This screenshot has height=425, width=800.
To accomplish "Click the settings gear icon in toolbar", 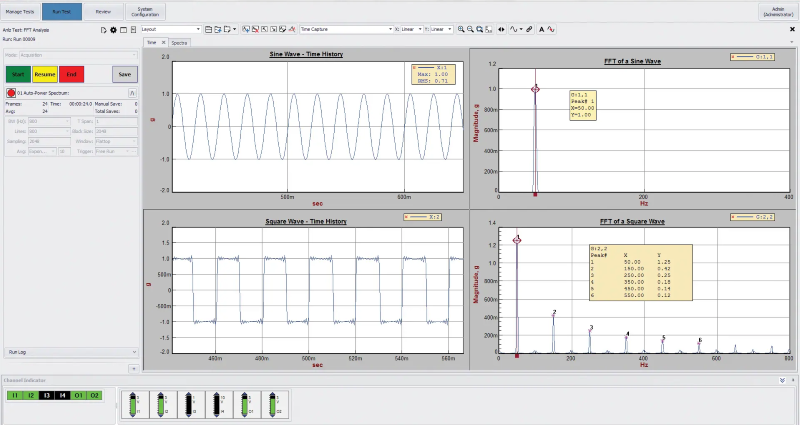I will [113, 30].
